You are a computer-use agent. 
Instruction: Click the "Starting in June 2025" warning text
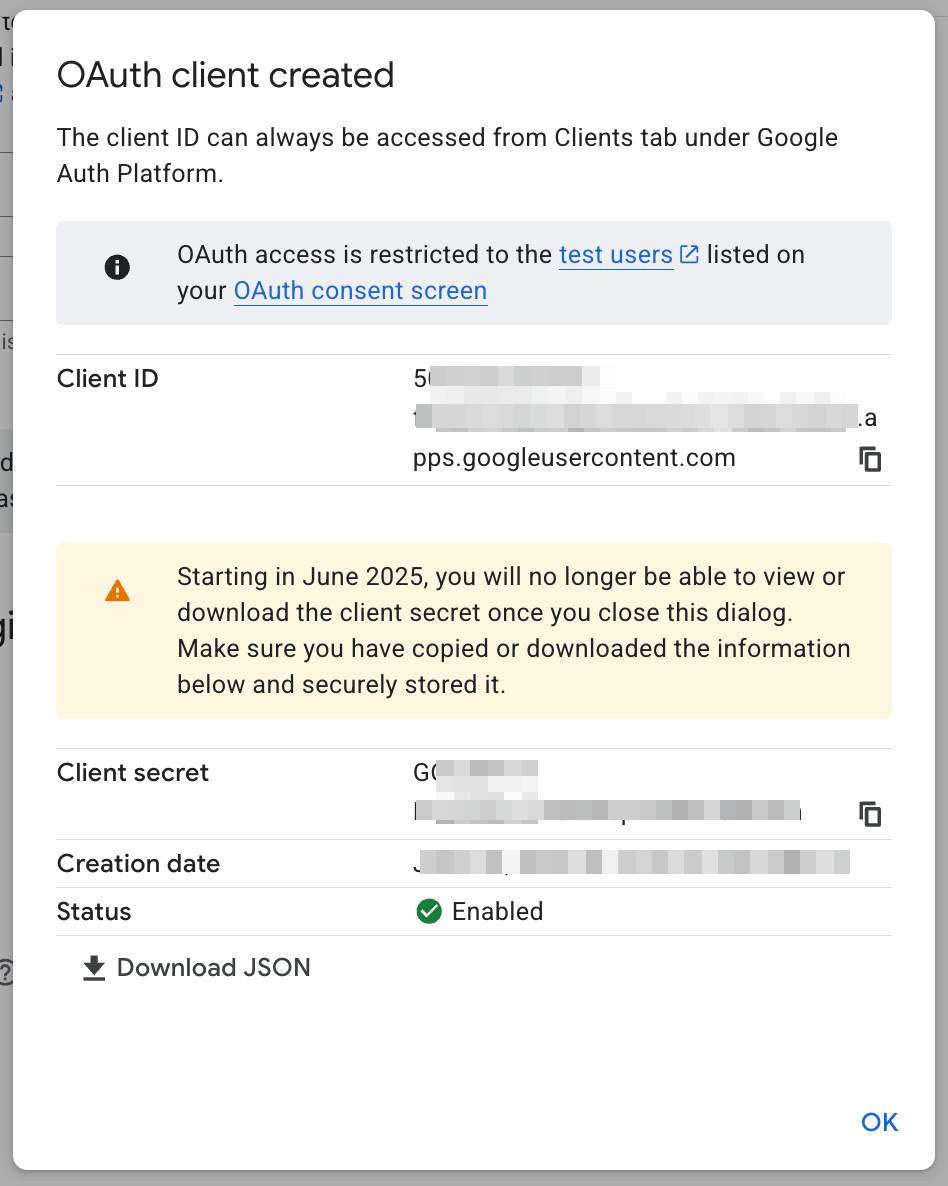click(x=514, y=631)
